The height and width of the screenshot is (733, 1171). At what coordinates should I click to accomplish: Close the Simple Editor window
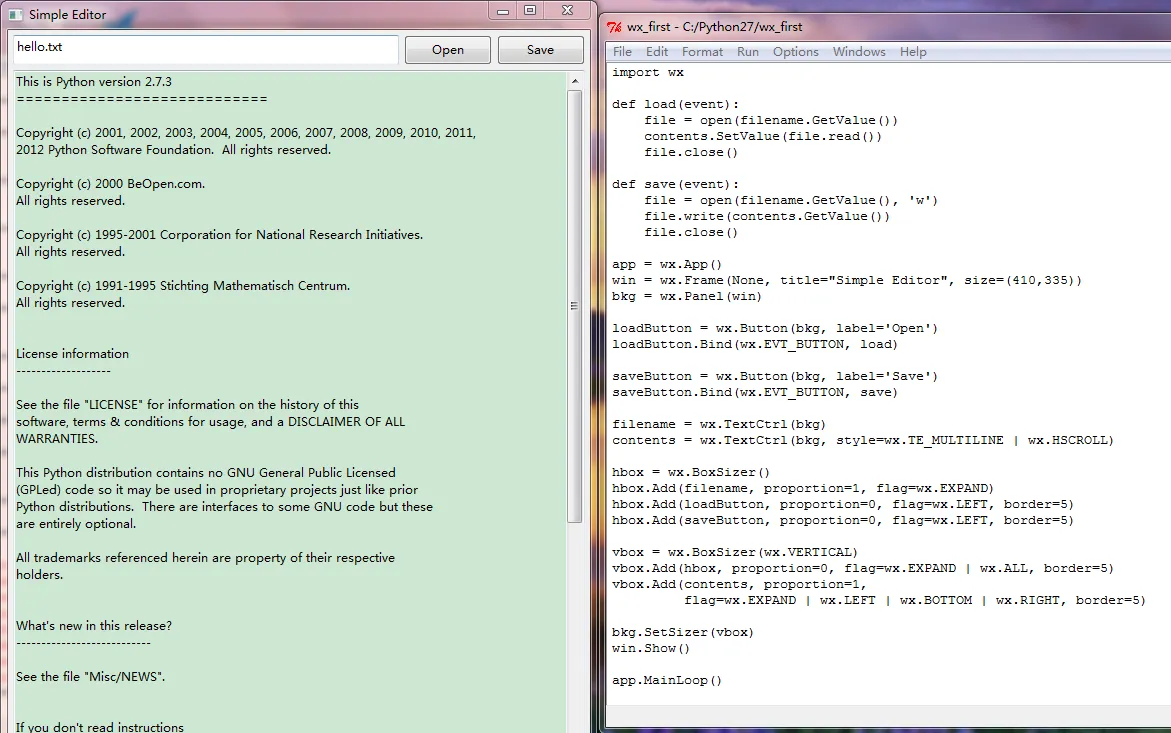coord(568,10)
